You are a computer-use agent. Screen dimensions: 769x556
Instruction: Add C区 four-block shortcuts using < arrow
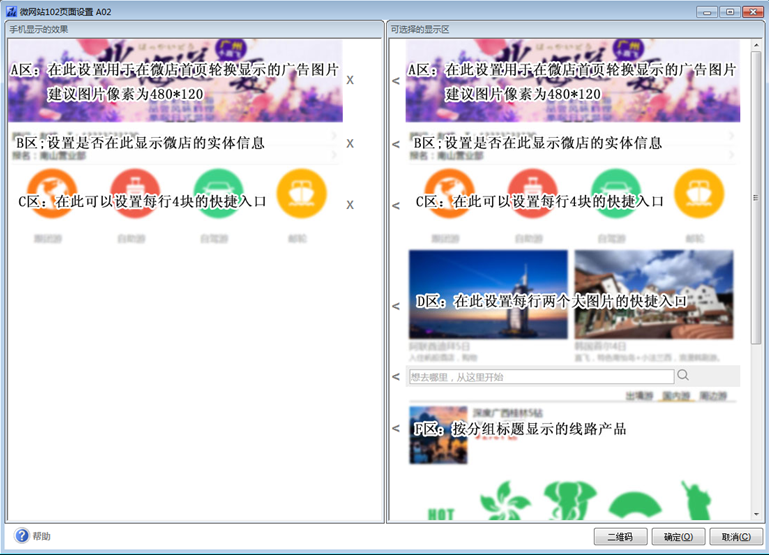[x=396, y=206]
